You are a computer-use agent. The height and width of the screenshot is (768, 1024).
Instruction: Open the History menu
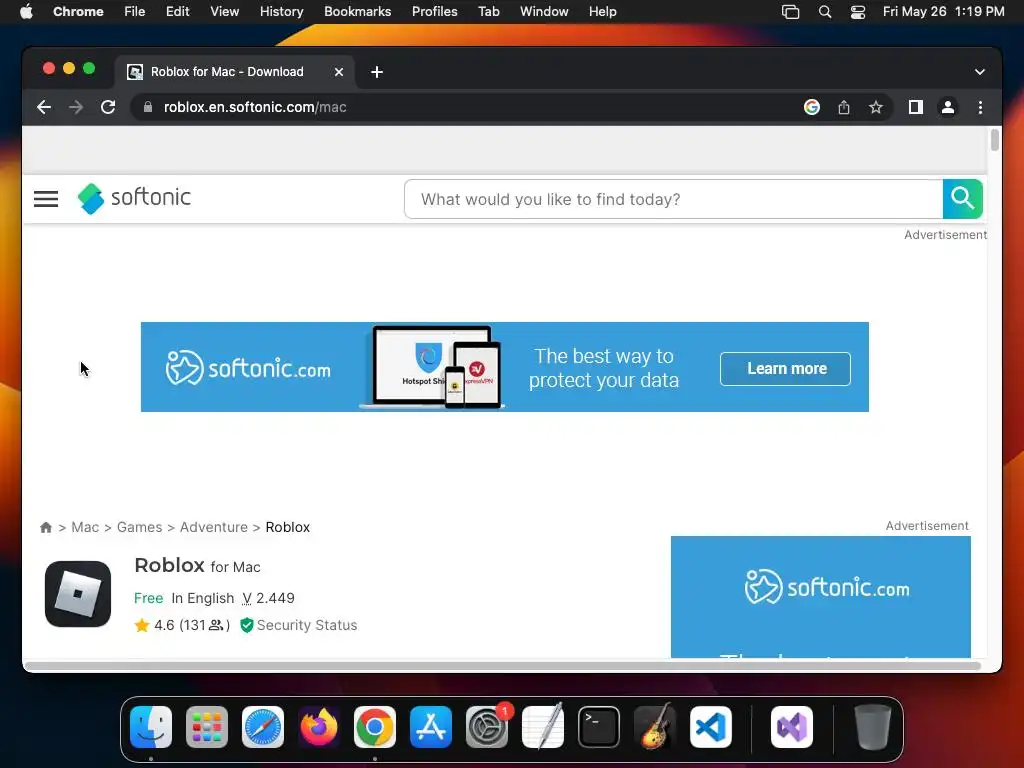point(281,12)
